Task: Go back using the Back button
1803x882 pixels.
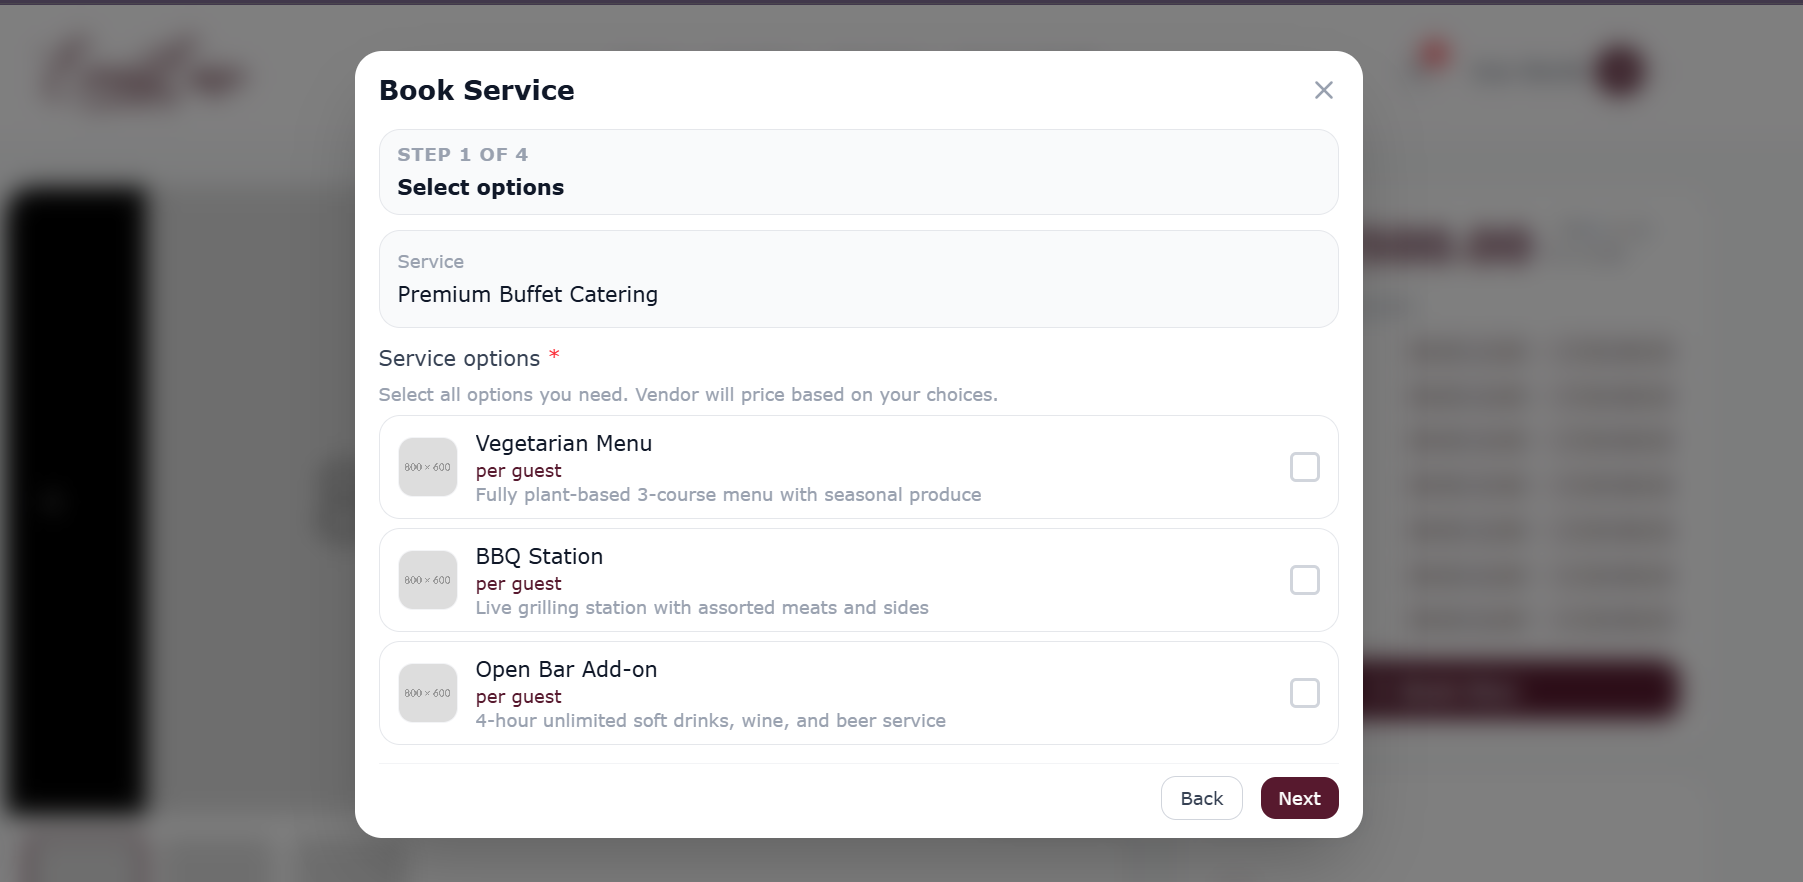Action: click(x=1201, y=798)
